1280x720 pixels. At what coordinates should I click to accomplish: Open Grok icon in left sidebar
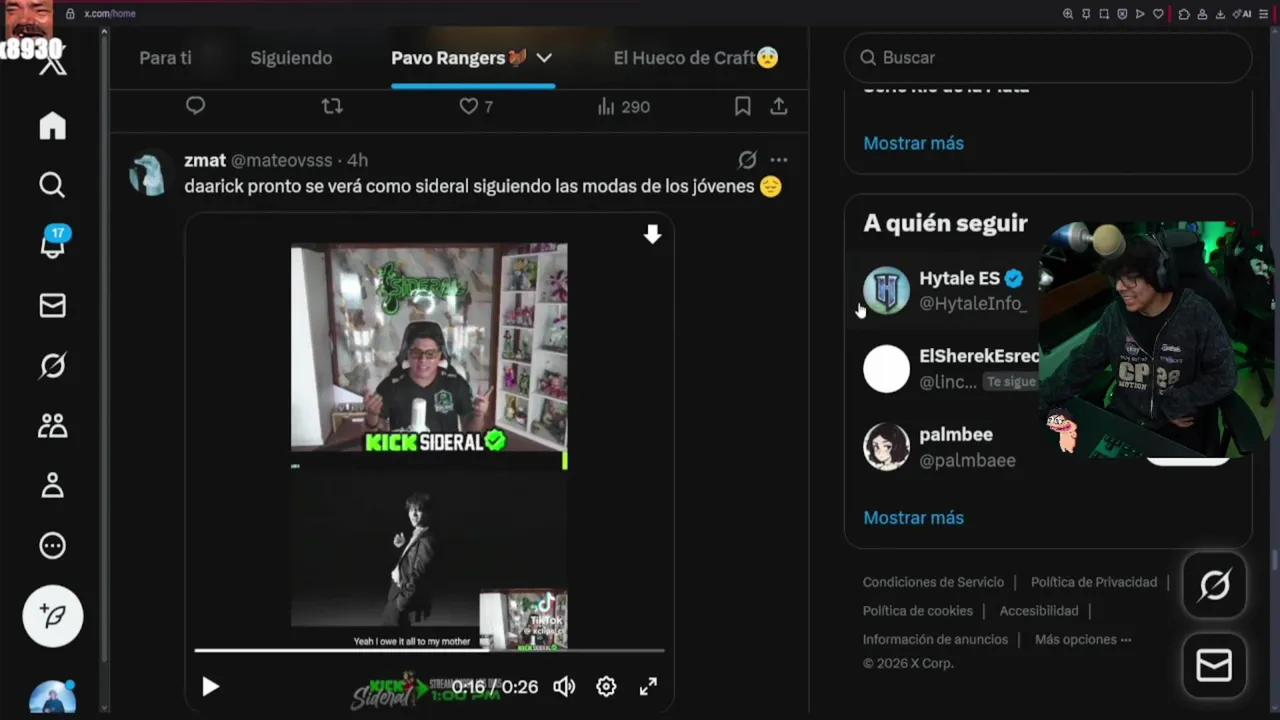pos(52,366)
